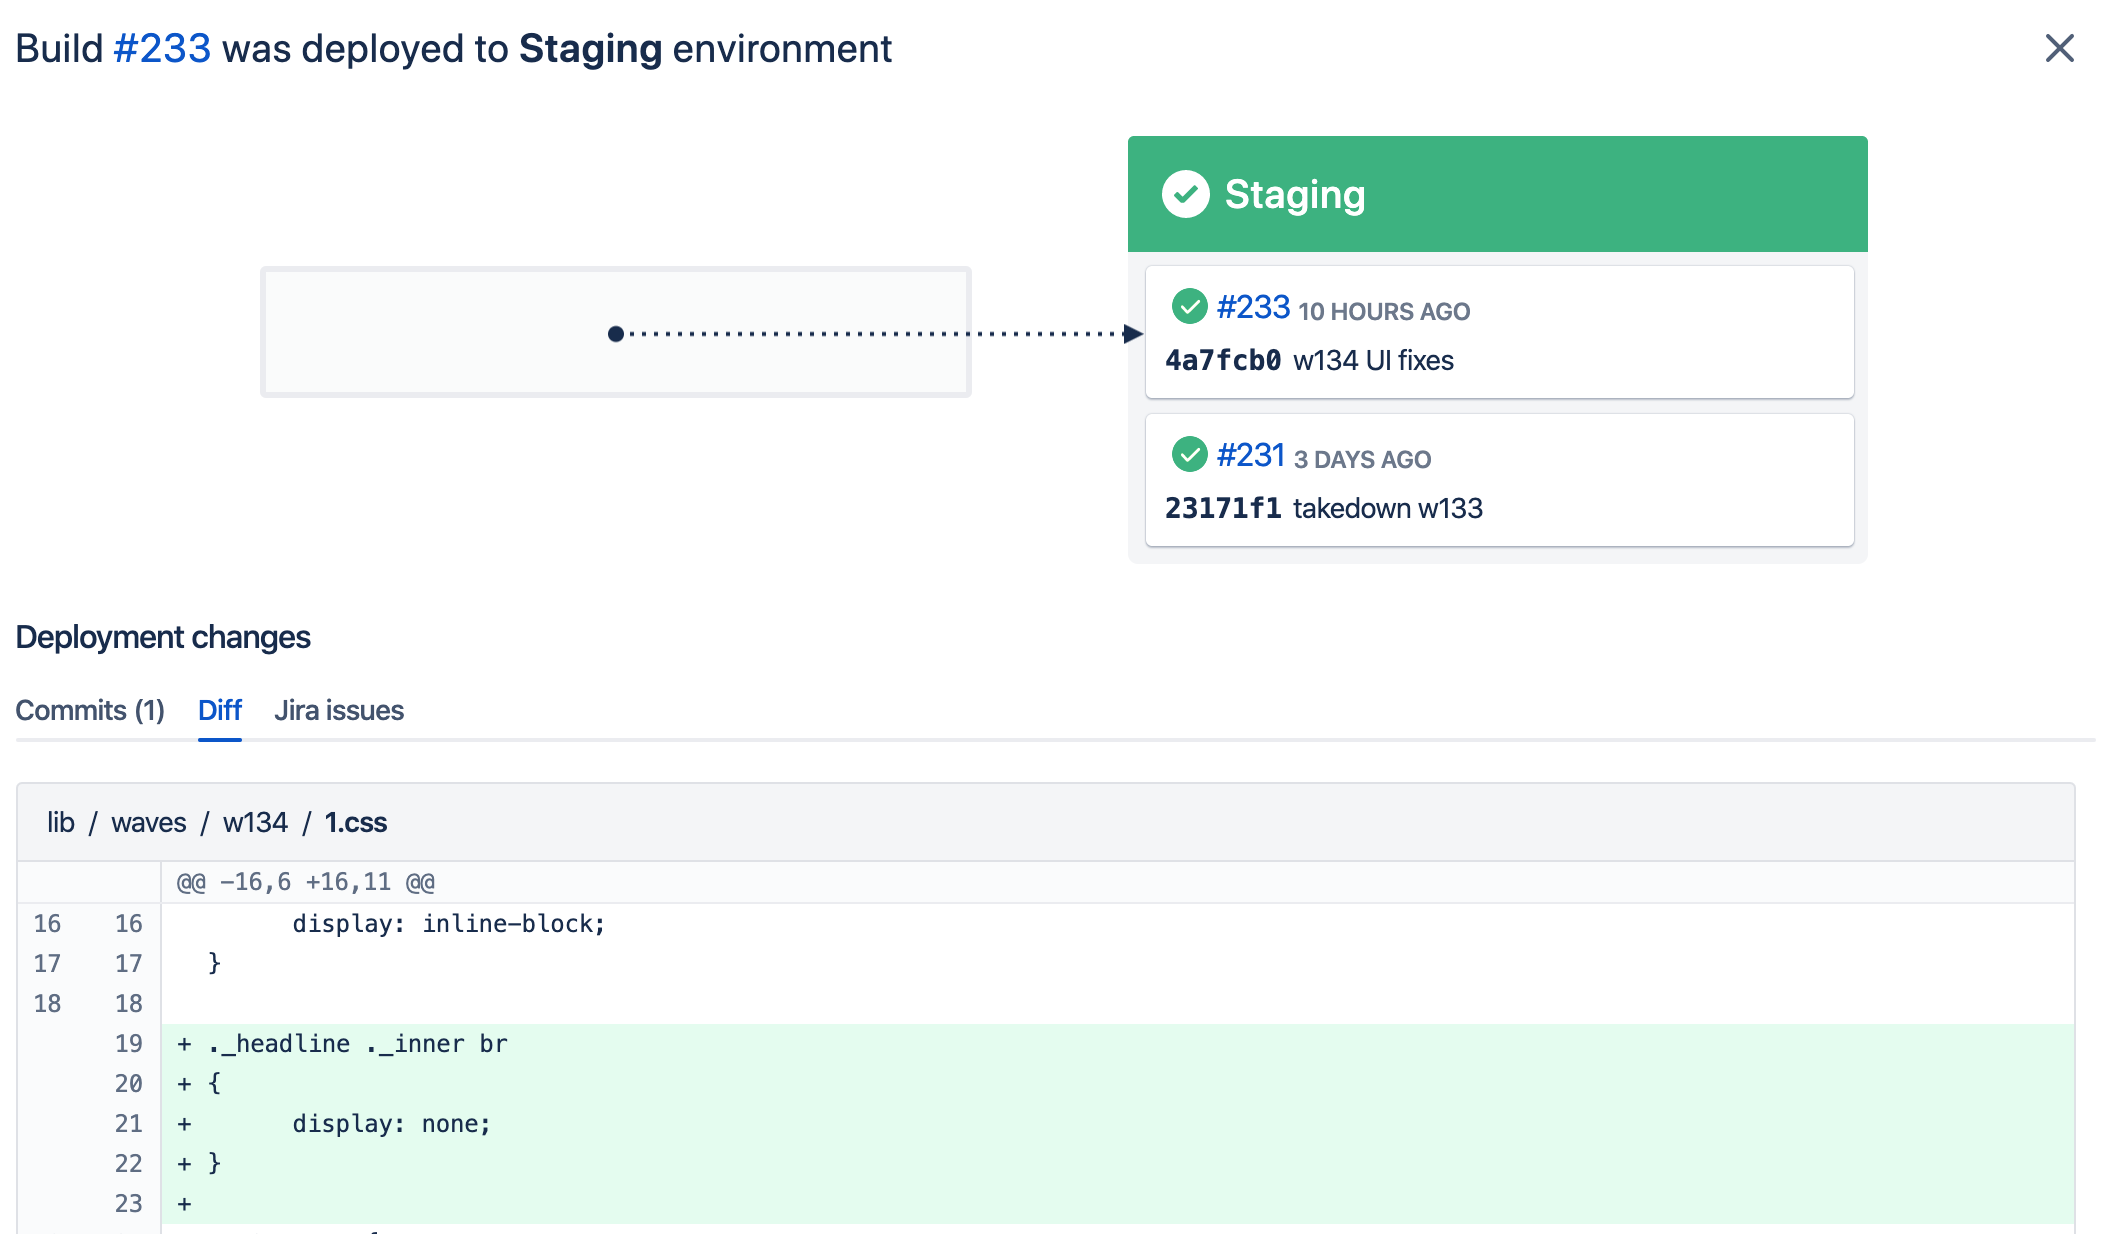Select the w134 directory in the breadcrumb
This screenshot has width=2104, height=1234.
(256, 822)
